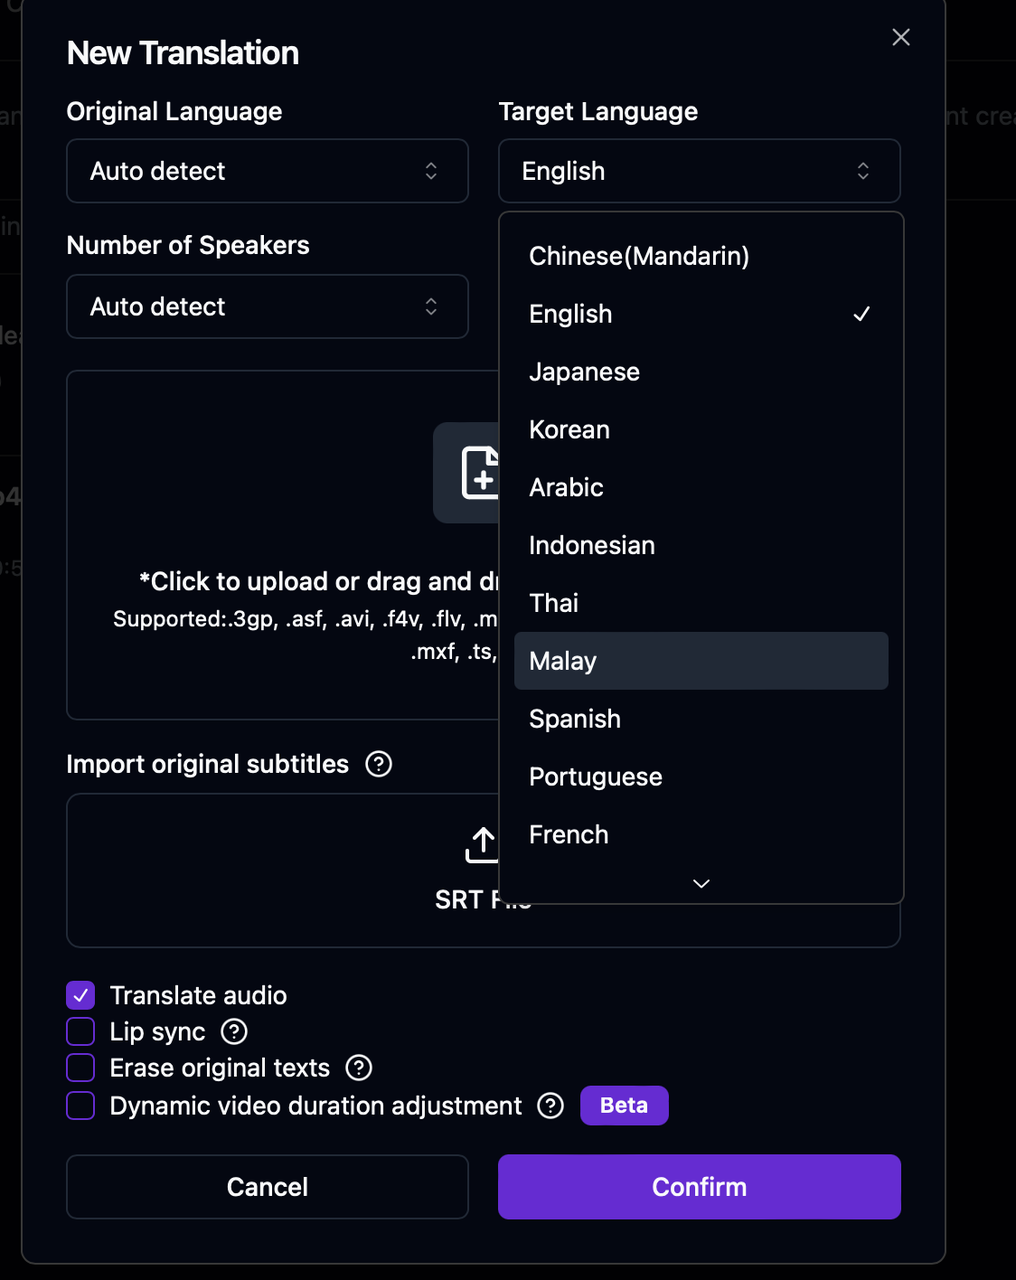
Task: Open the Original Language dropdown
Action: [x=267, y=171]
